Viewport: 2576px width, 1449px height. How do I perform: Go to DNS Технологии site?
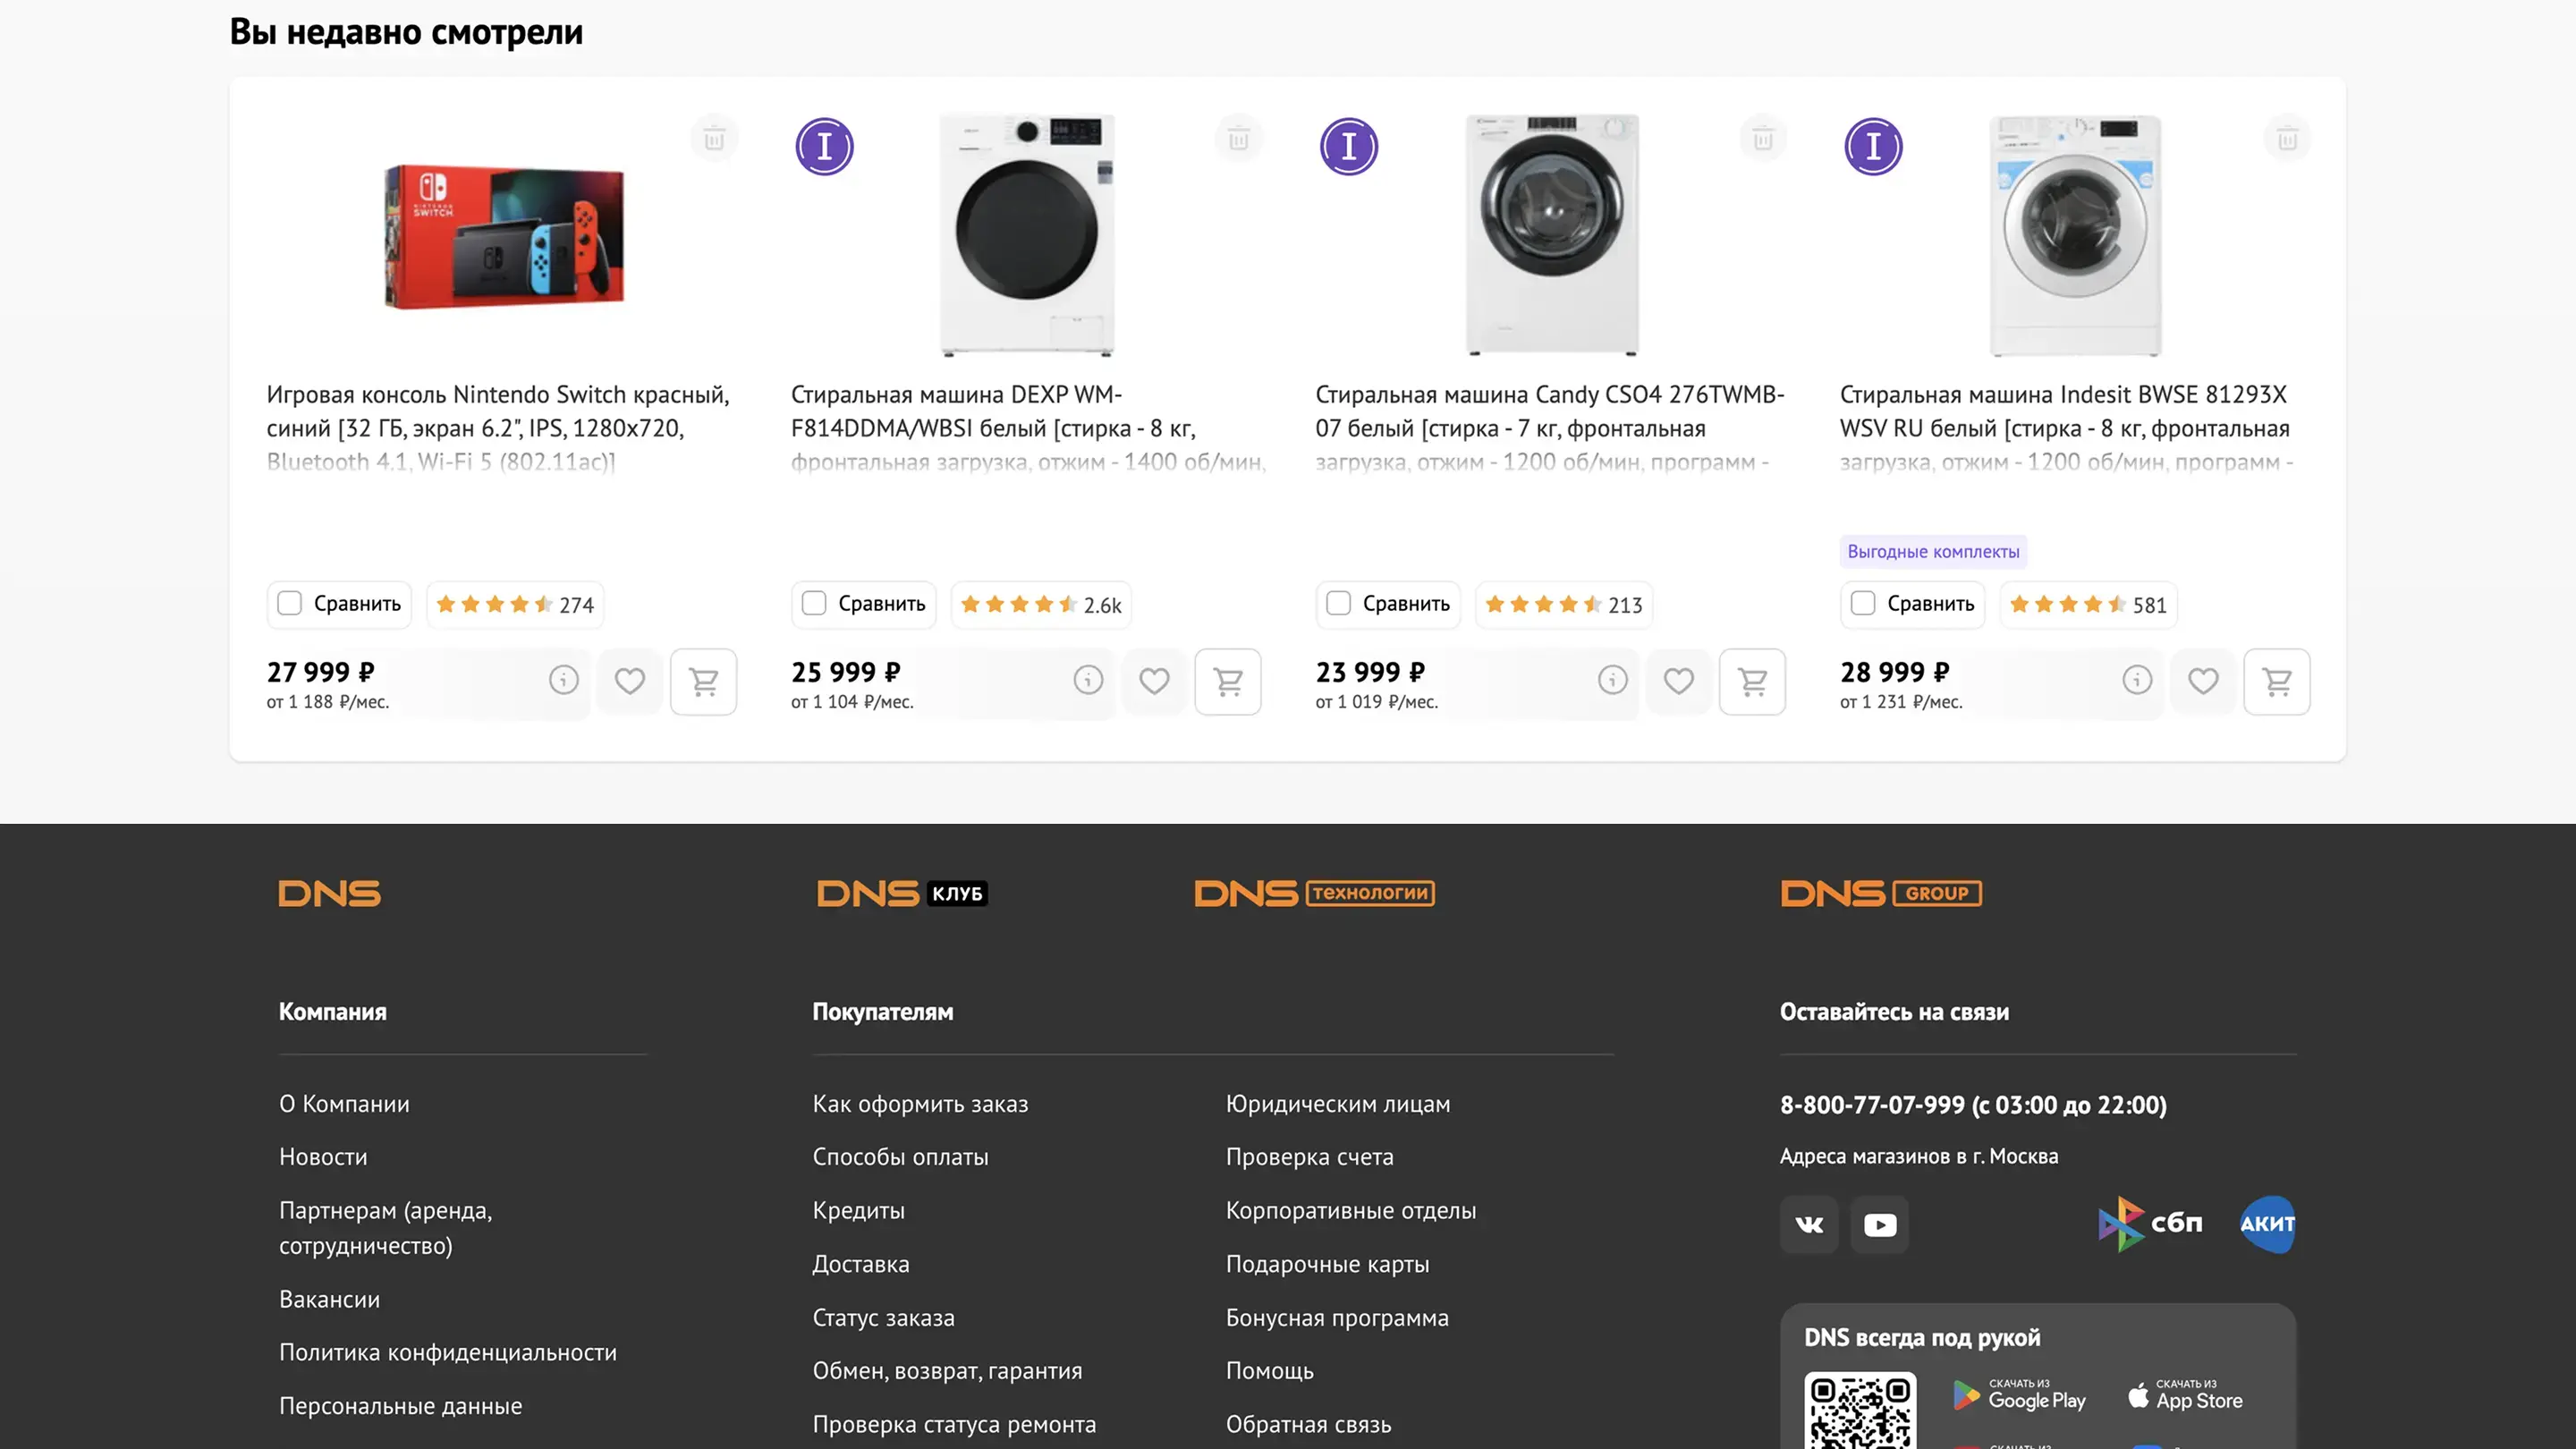1314,894
